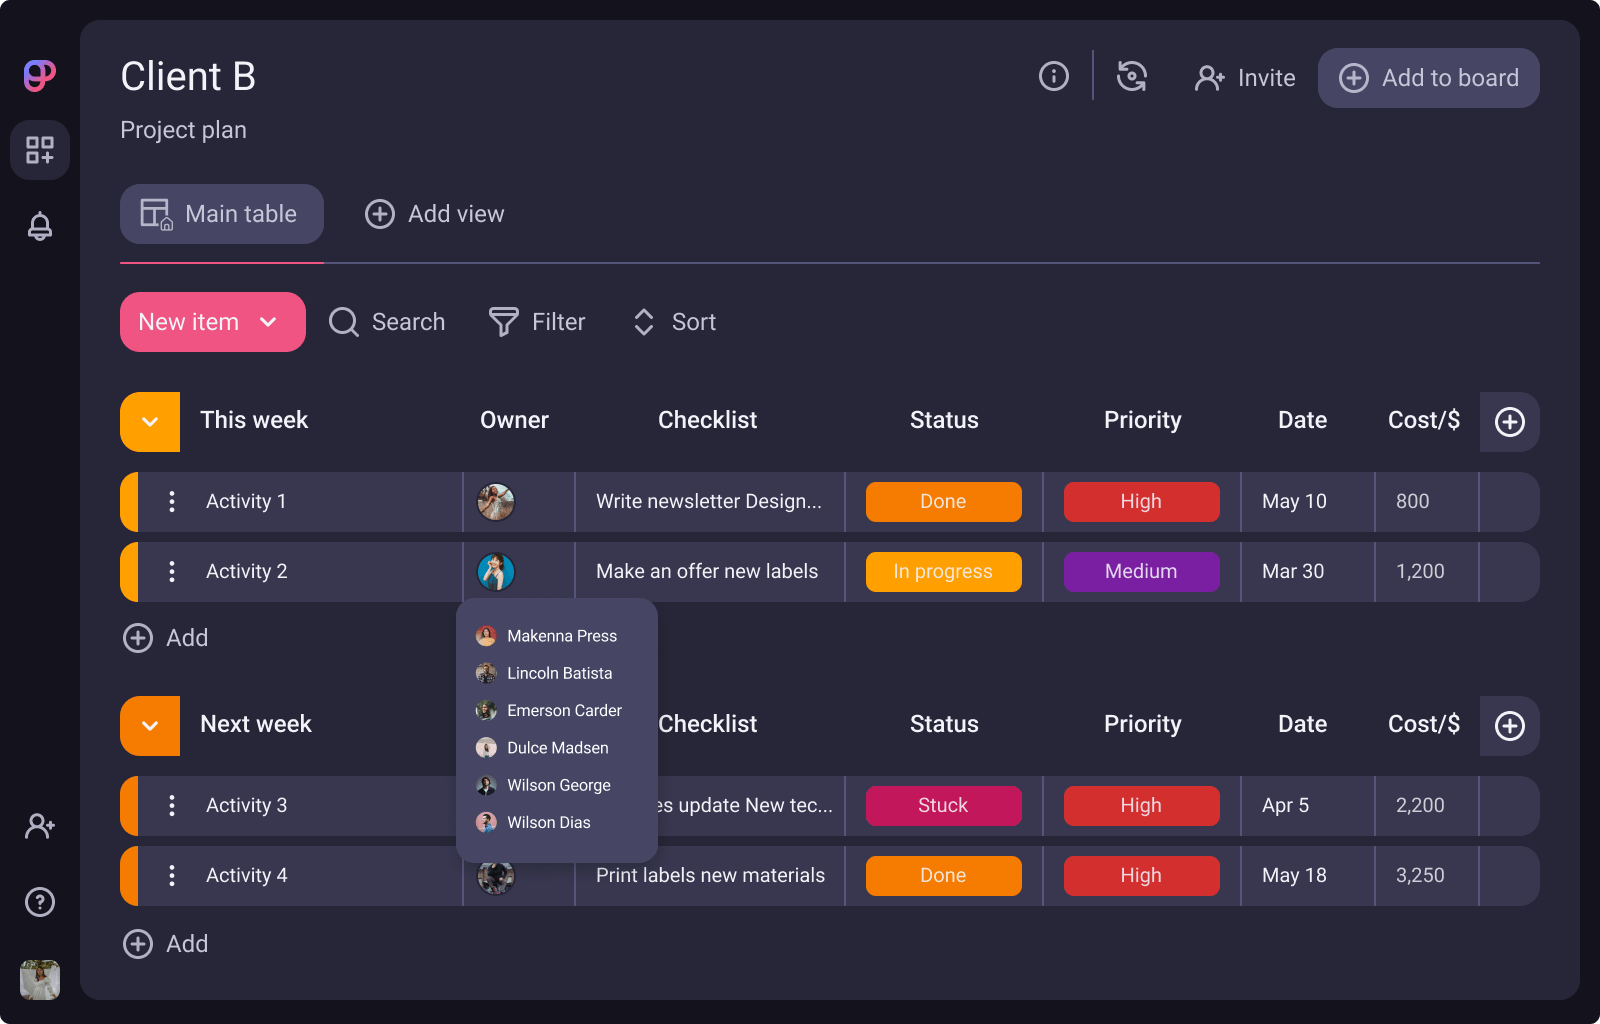The height and width of the screenshot is (1024, 1600).
Task: Click the board activity refresh icon
Action: [x=1131, y=76]
